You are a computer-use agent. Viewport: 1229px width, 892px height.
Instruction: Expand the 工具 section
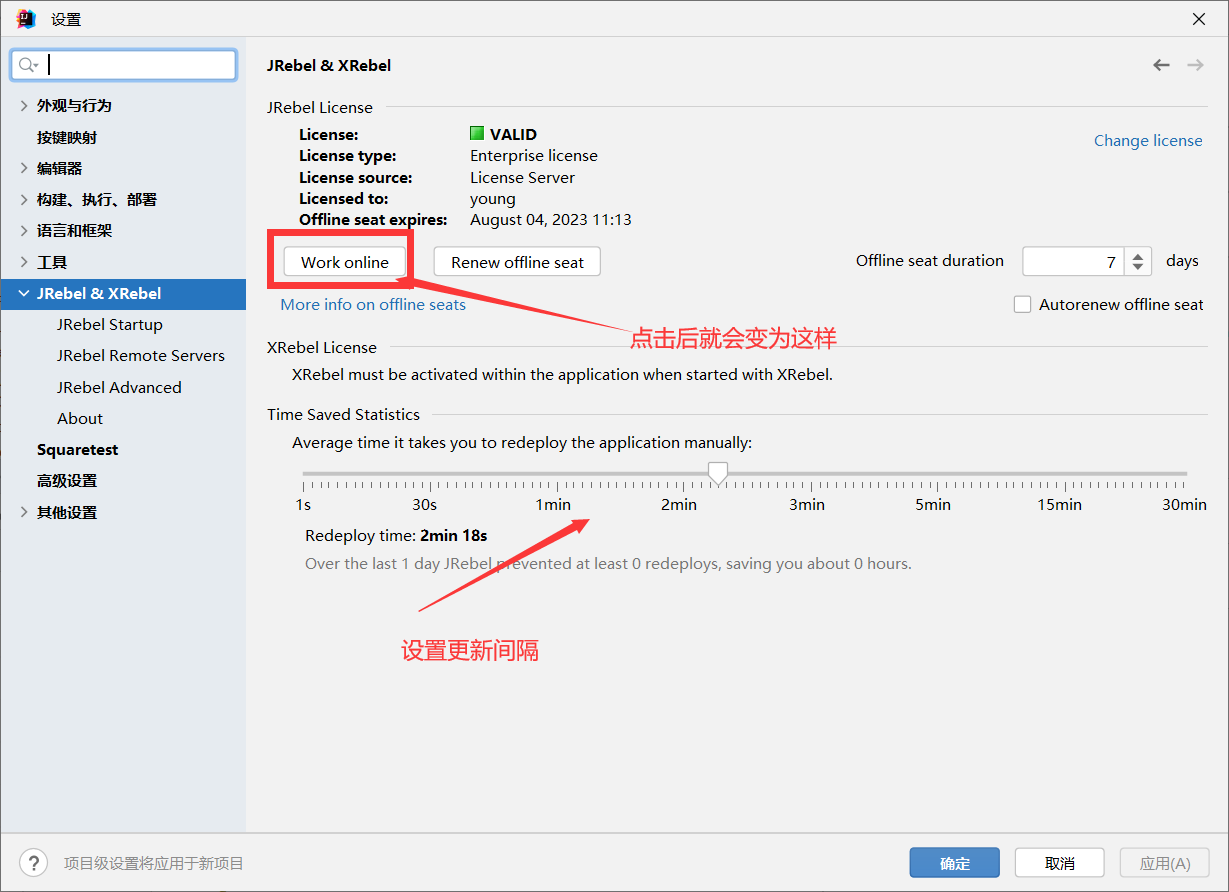click(x=24, y=262)
